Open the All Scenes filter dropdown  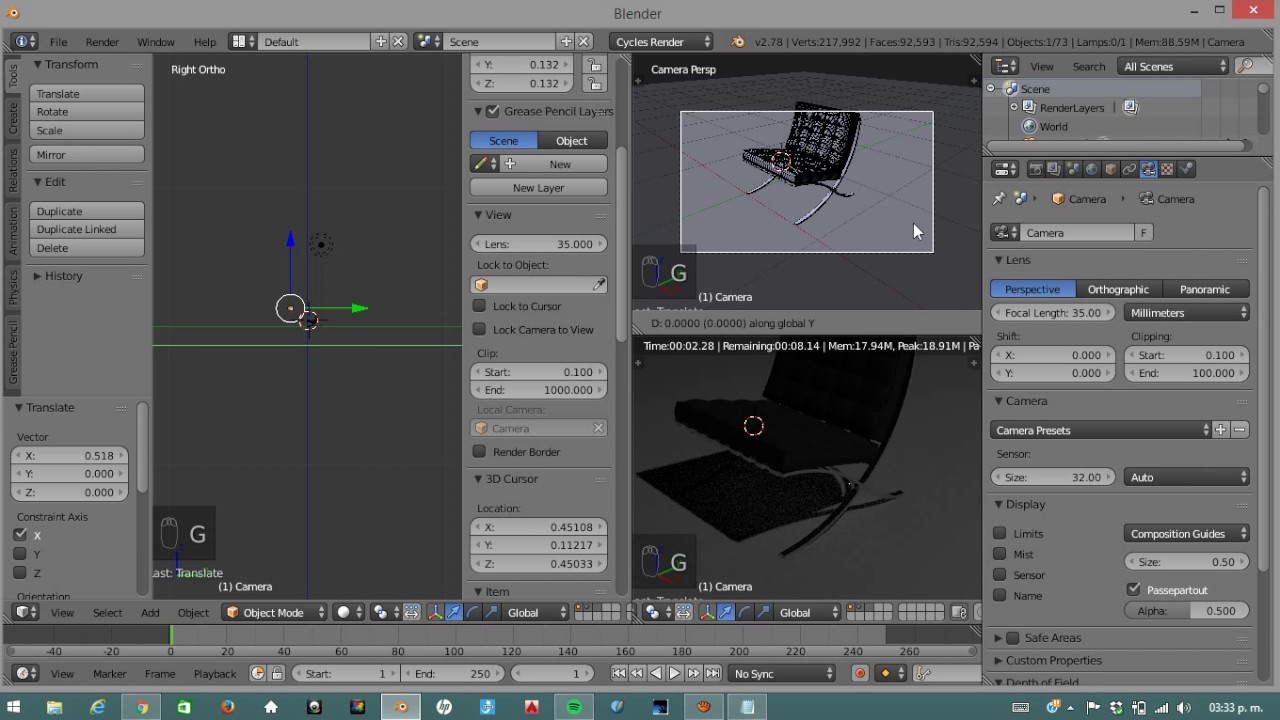tap(1175, 66)
